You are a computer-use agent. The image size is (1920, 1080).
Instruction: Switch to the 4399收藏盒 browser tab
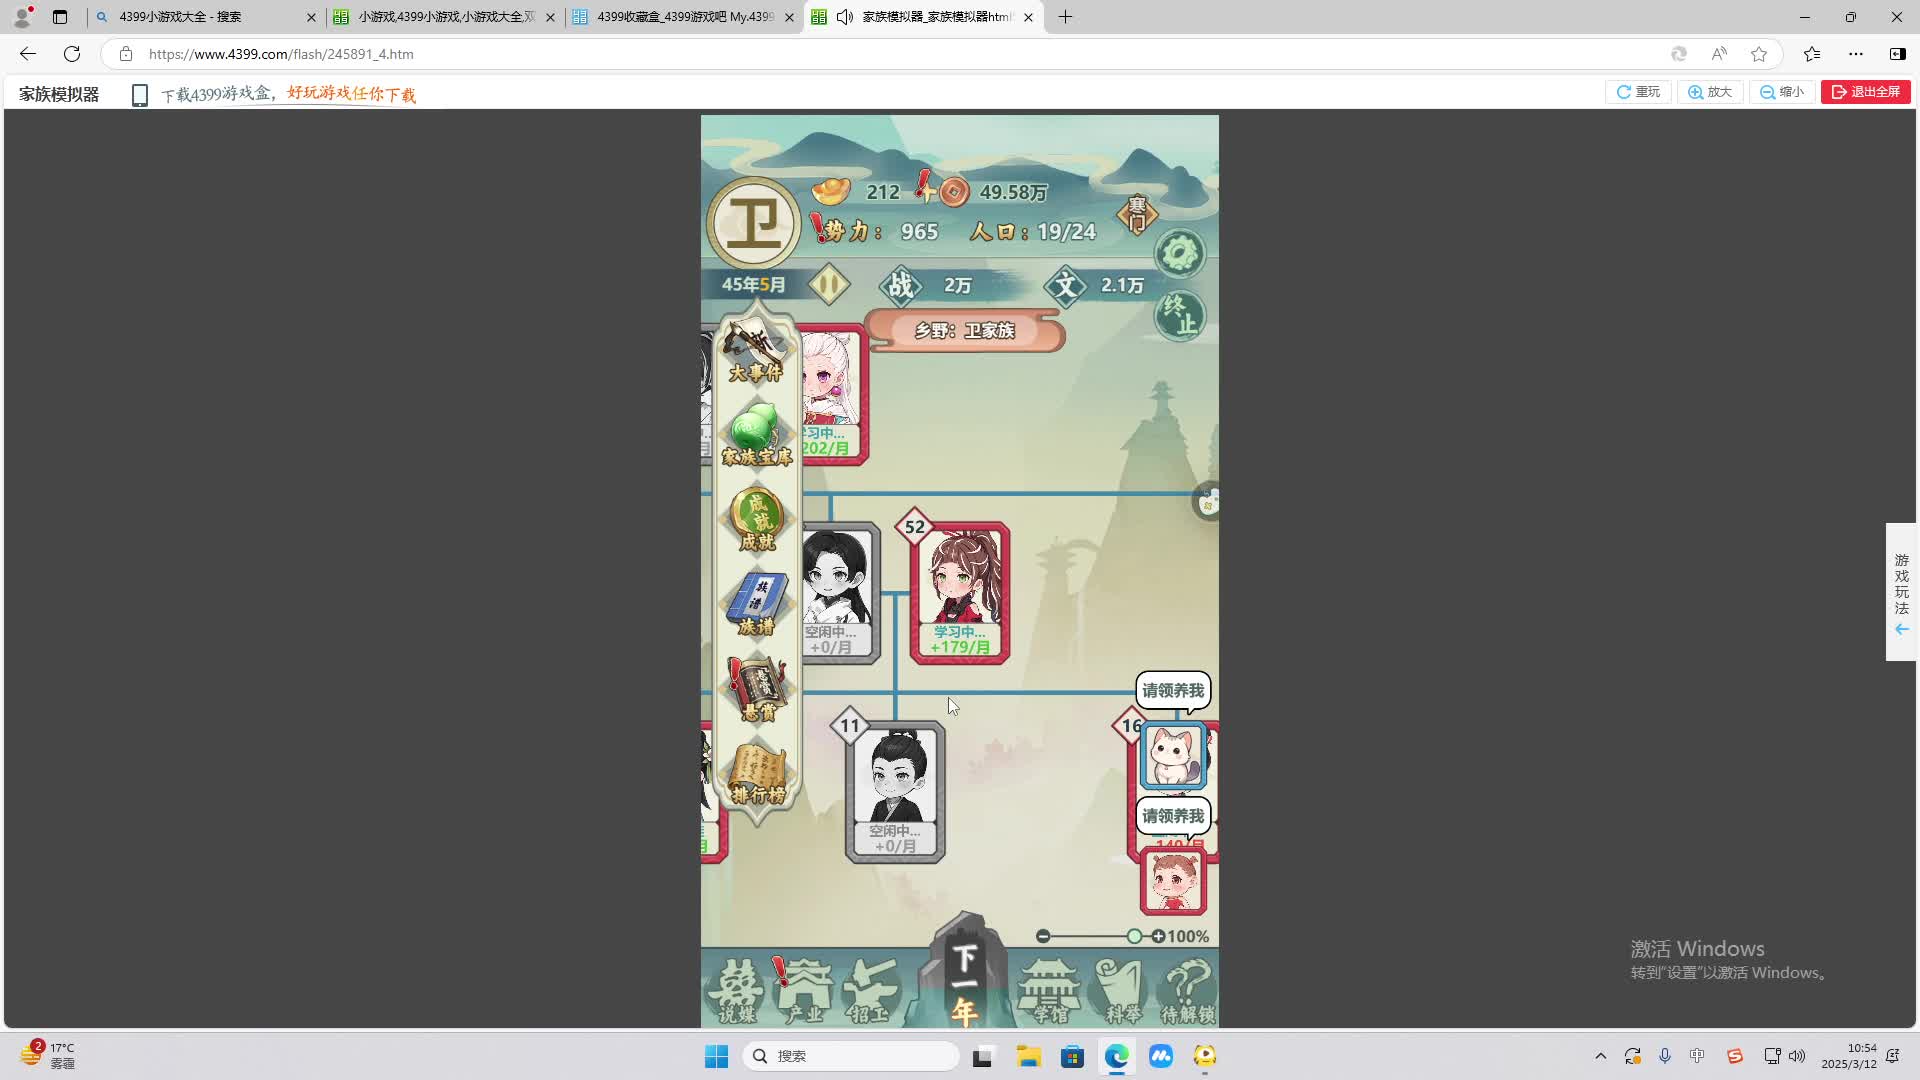(x=684, y=17)
